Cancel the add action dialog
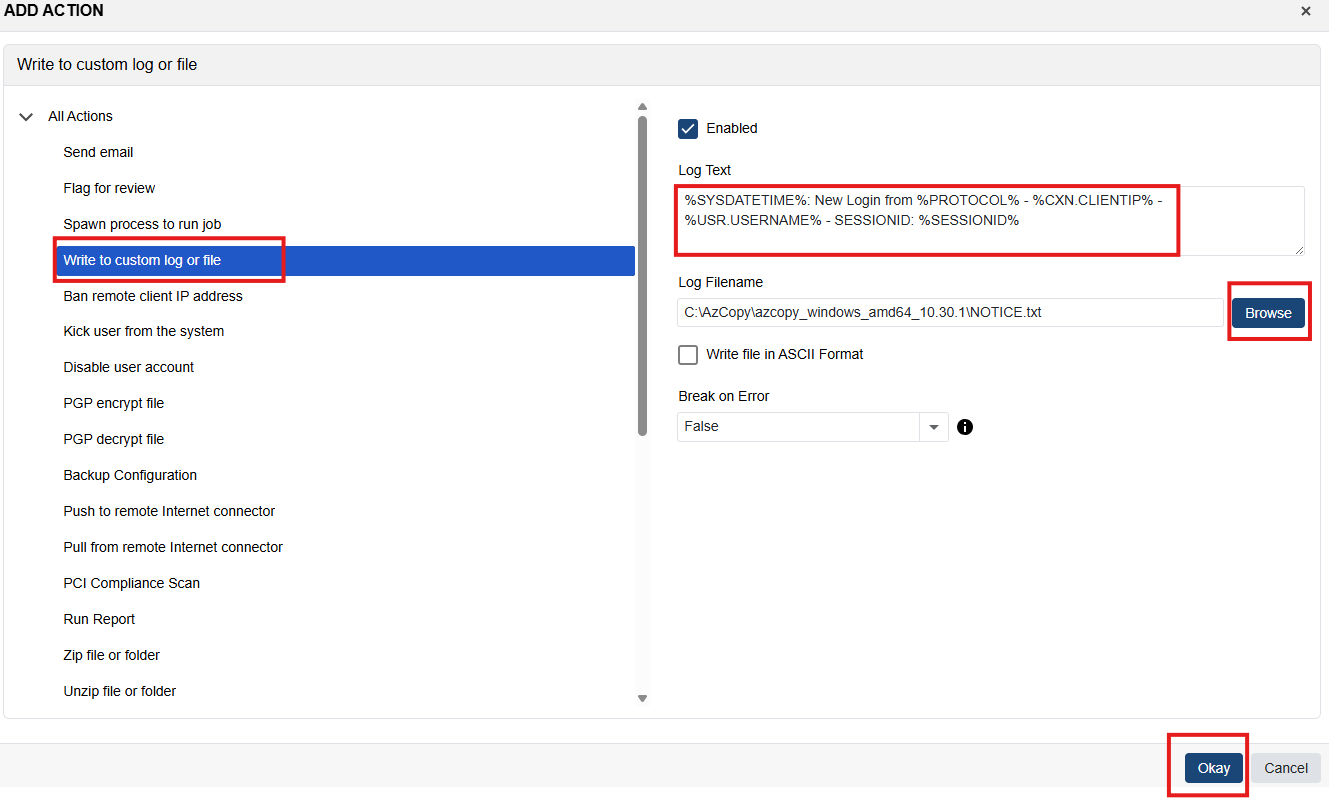The height and width of the screenshot is (798, 1329). pyautogui.click(x=1285, y=768)
